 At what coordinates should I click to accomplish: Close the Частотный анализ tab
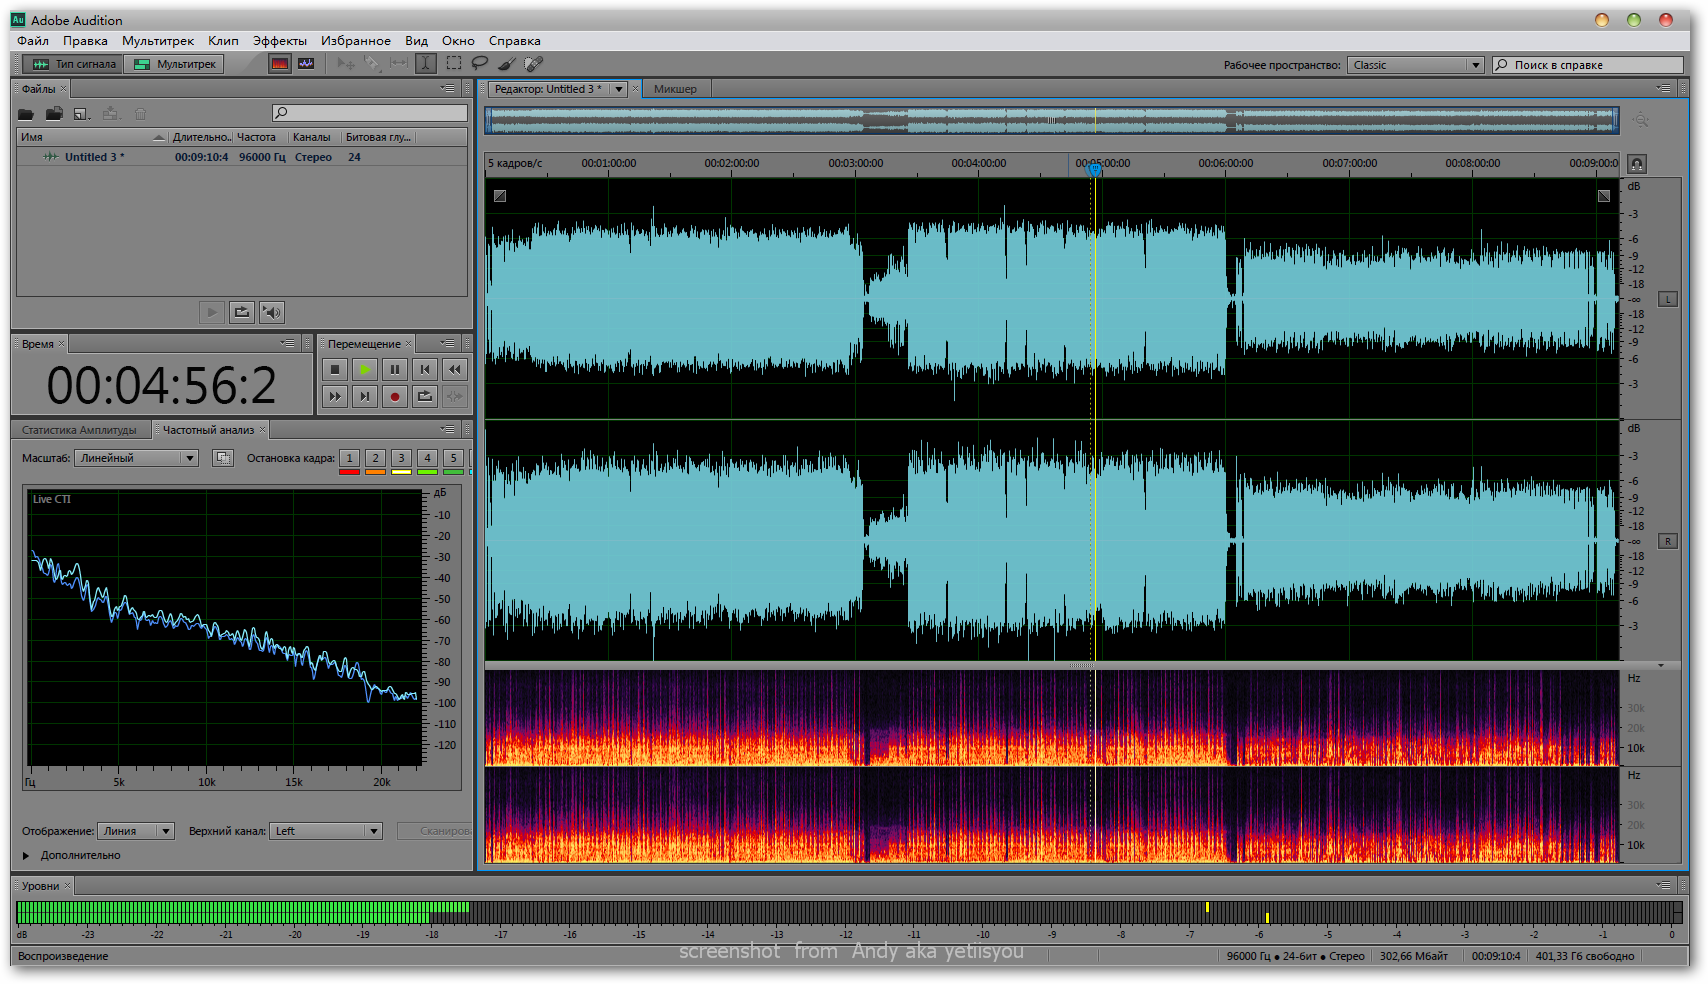coord(263,430)
